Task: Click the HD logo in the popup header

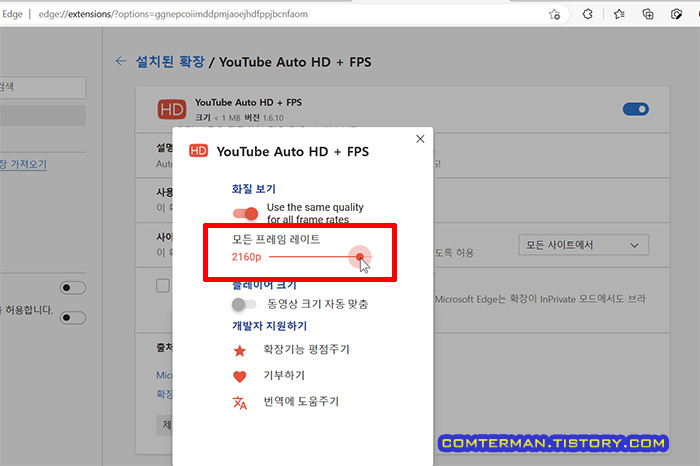Action: 199,151
